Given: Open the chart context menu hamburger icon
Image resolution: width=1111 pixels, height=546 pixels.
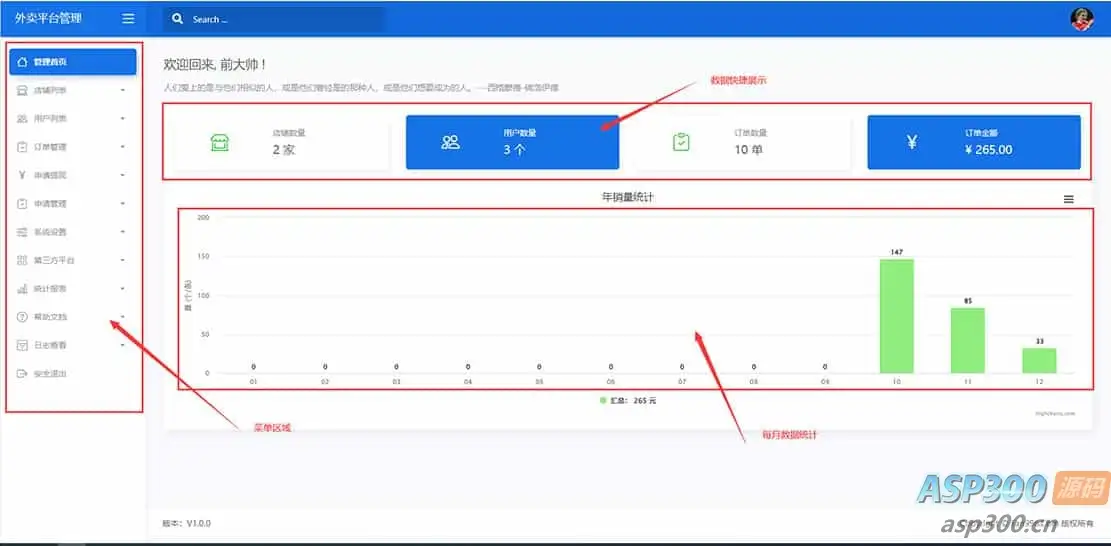Looking at the screenshot, I should (x=1068, y=200).
